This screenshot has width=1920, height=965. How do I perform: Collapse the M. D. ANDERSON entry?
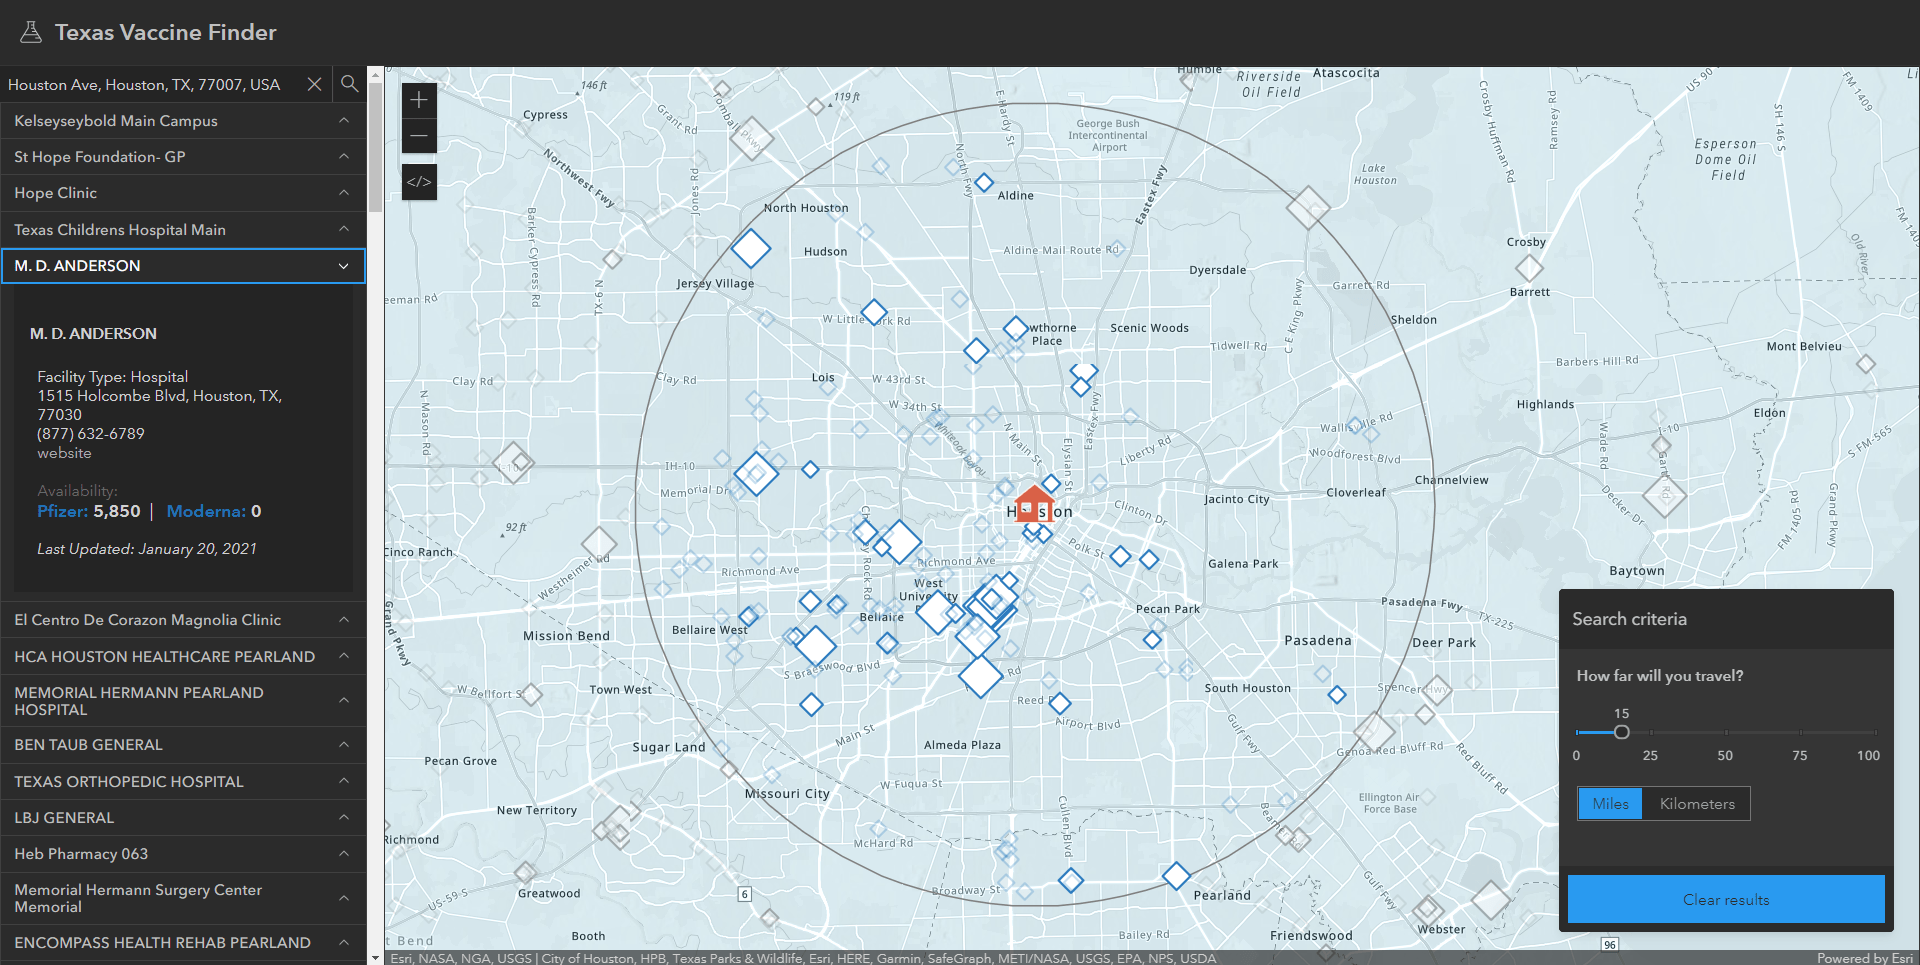click(183, 266)
